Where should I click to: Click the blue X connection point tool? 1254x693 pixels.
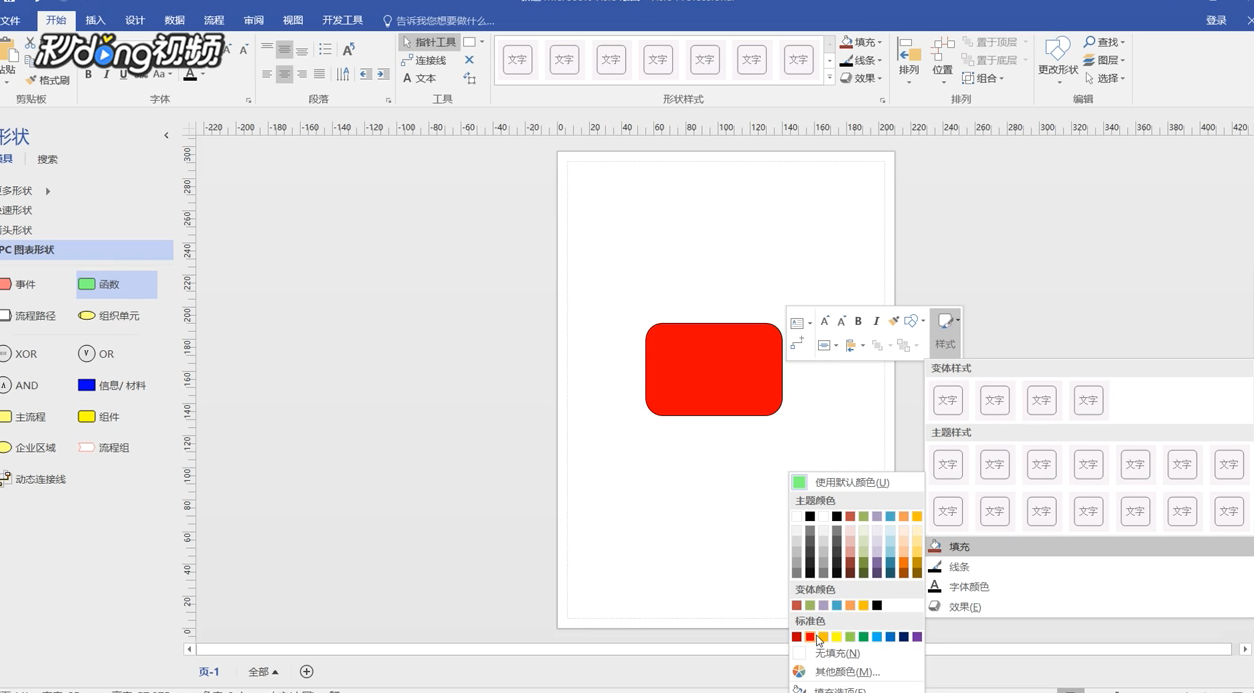[x=469, y=60]
